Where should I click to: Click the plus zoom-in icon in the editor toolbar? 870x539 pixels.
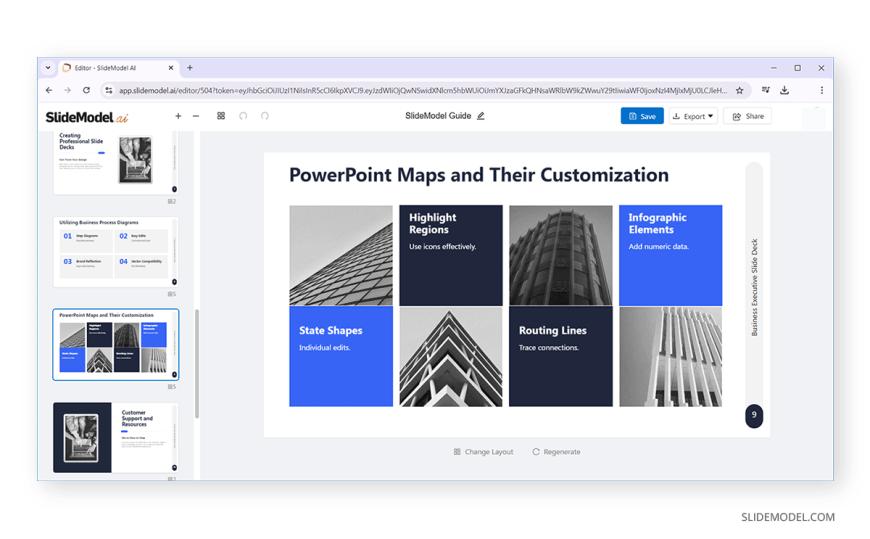pyautogui.click(x=178, y=116)
